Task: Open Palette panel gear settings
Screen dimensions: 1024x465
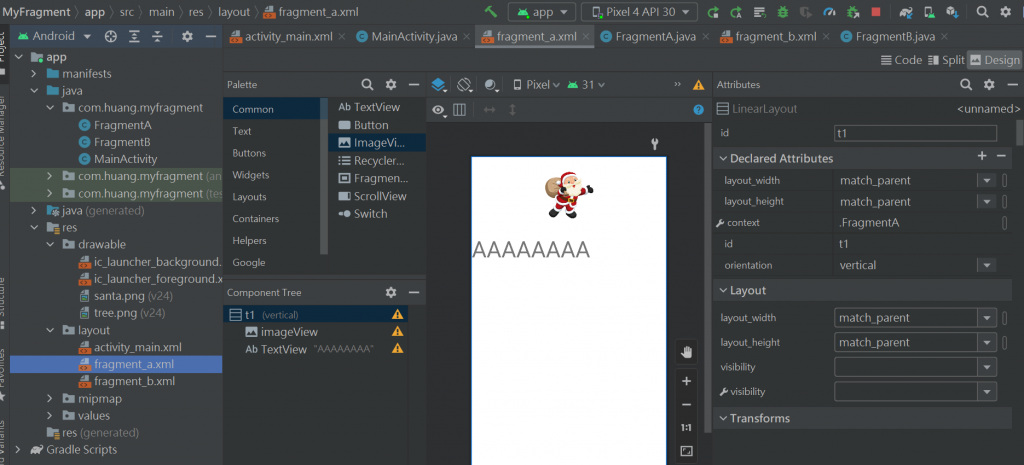Action: [x=391, y=84]
